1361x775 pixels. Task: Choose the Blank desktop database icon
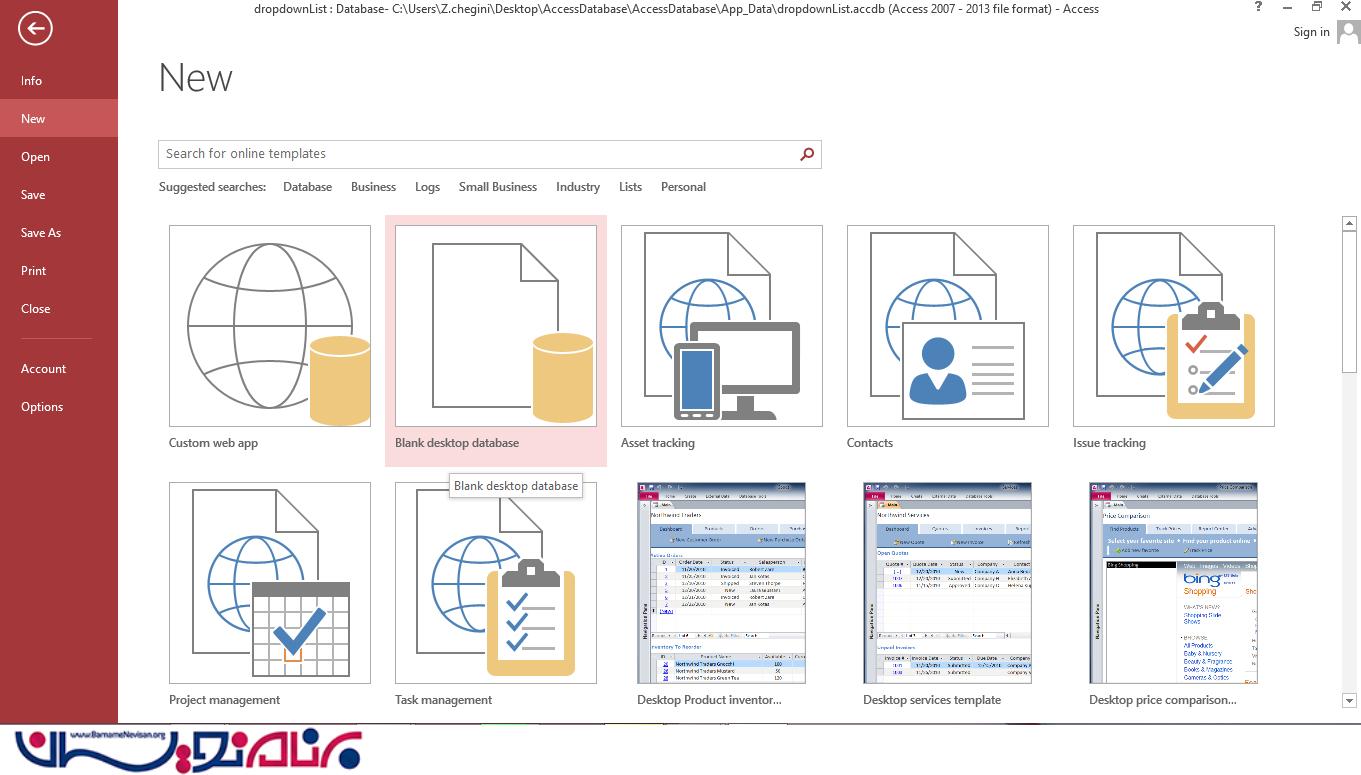496,326
